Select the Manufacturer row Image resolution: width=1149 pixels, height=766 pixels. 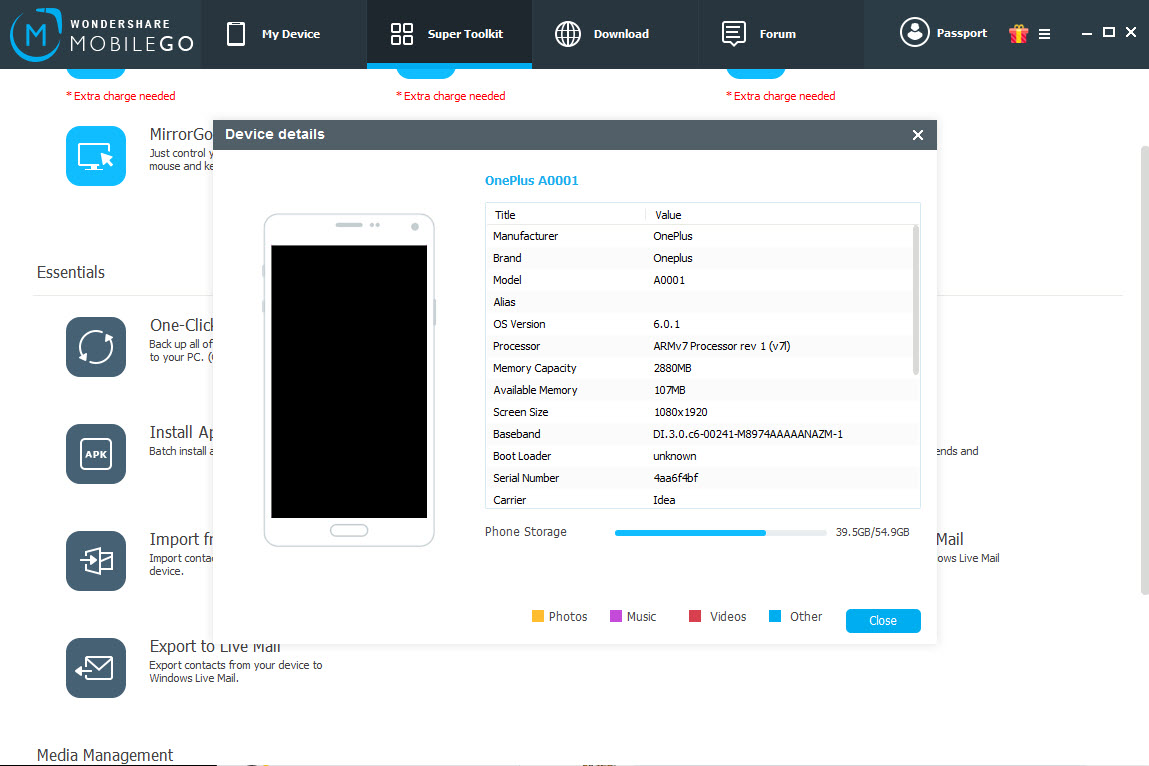700,236
